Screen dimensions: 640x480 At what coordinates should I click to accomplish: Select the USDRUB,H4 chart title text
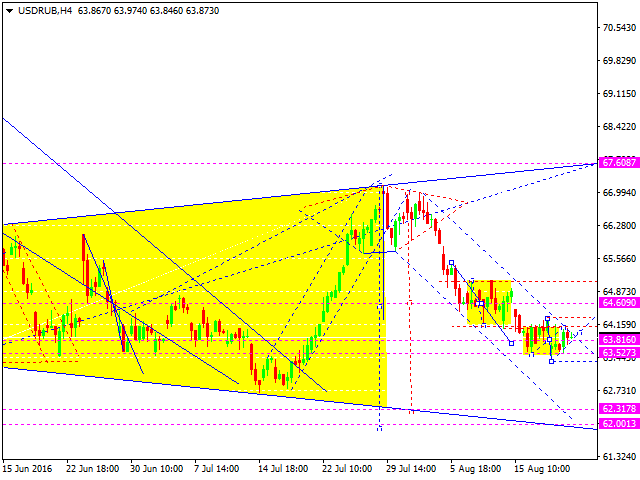coord(45,11)
